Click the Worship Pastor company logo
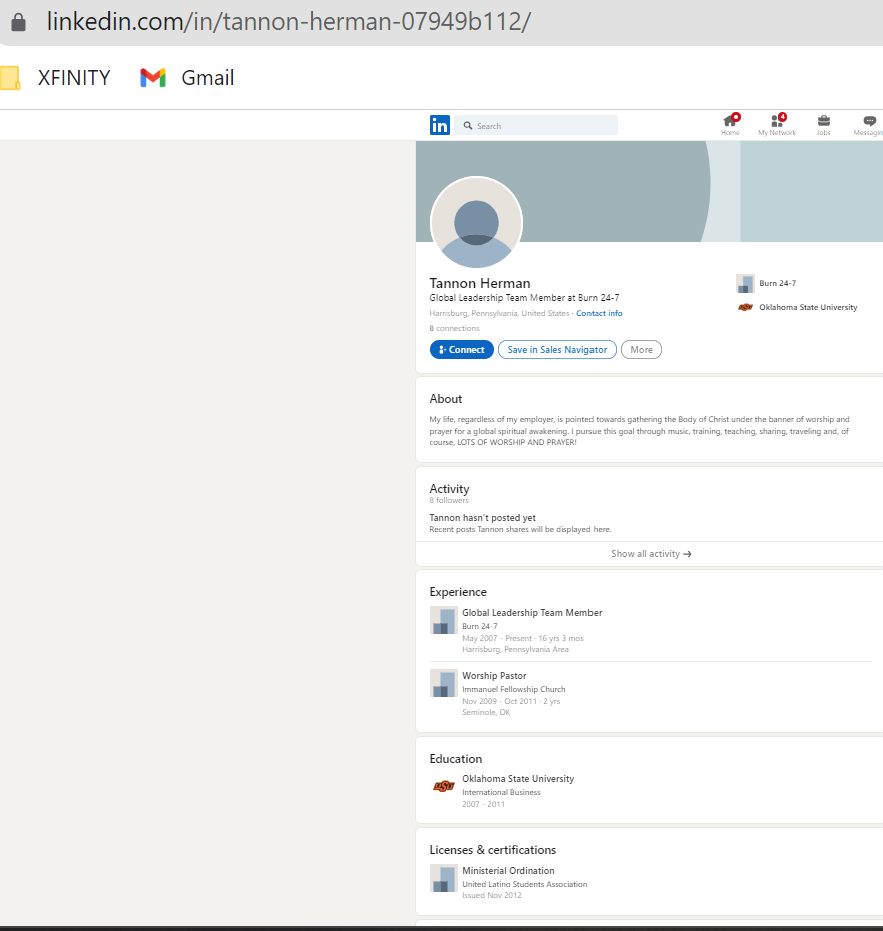Viewport: 883px width, 931px height. click(x=444, y=683)
